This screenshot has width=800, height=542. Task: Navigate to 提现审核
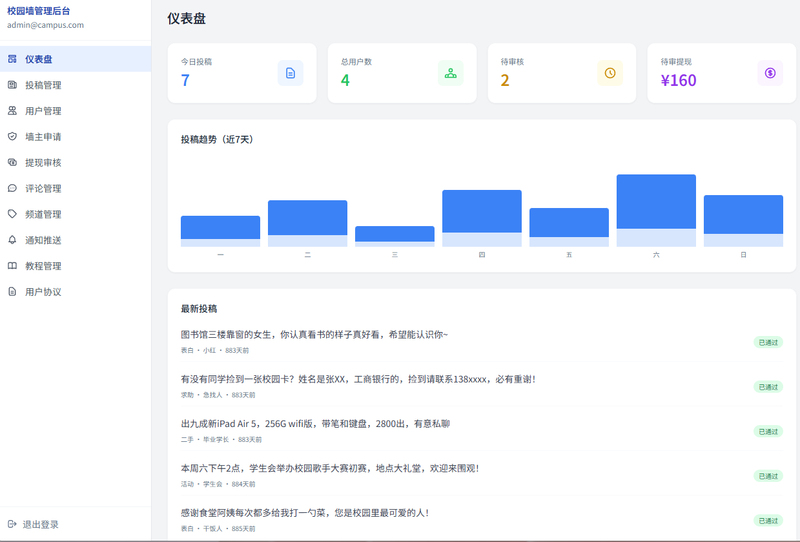click(x=76, y=162)
